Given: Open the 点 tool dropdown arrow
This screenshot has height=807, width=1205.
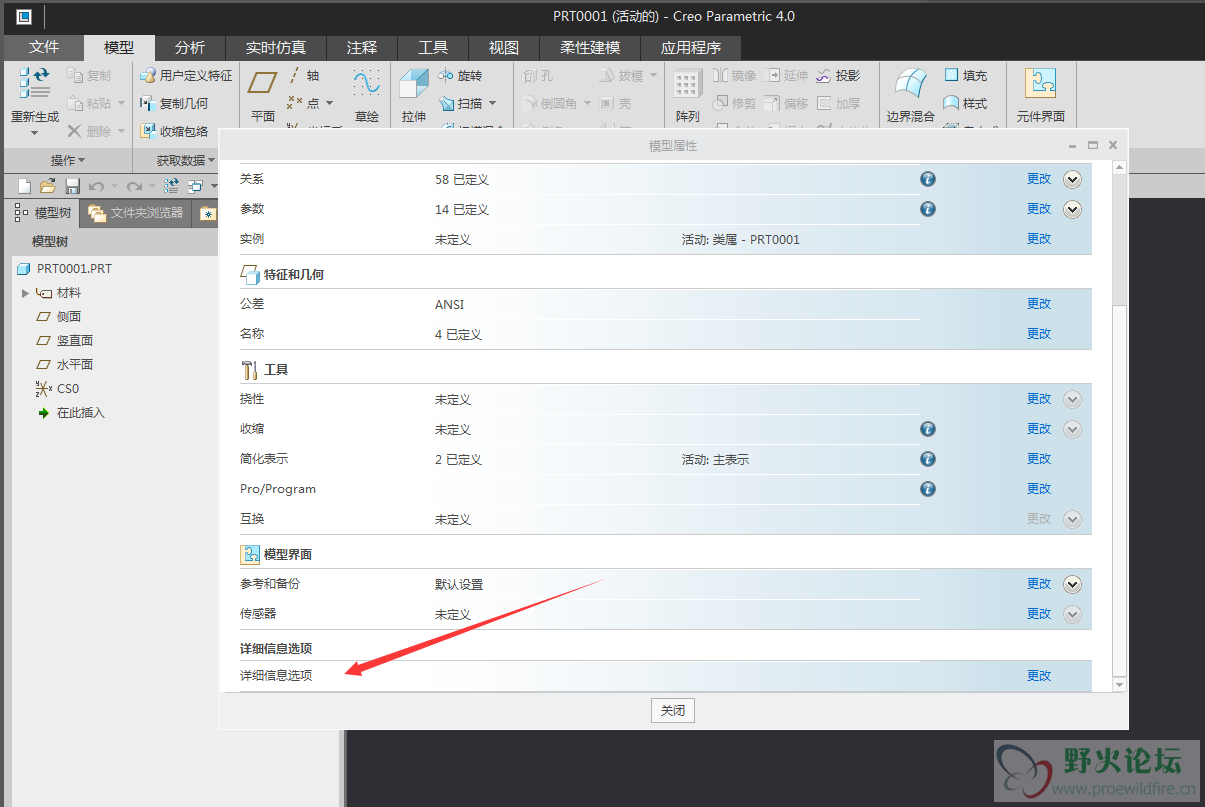Looking at the screenshot, I should (329, 103).
